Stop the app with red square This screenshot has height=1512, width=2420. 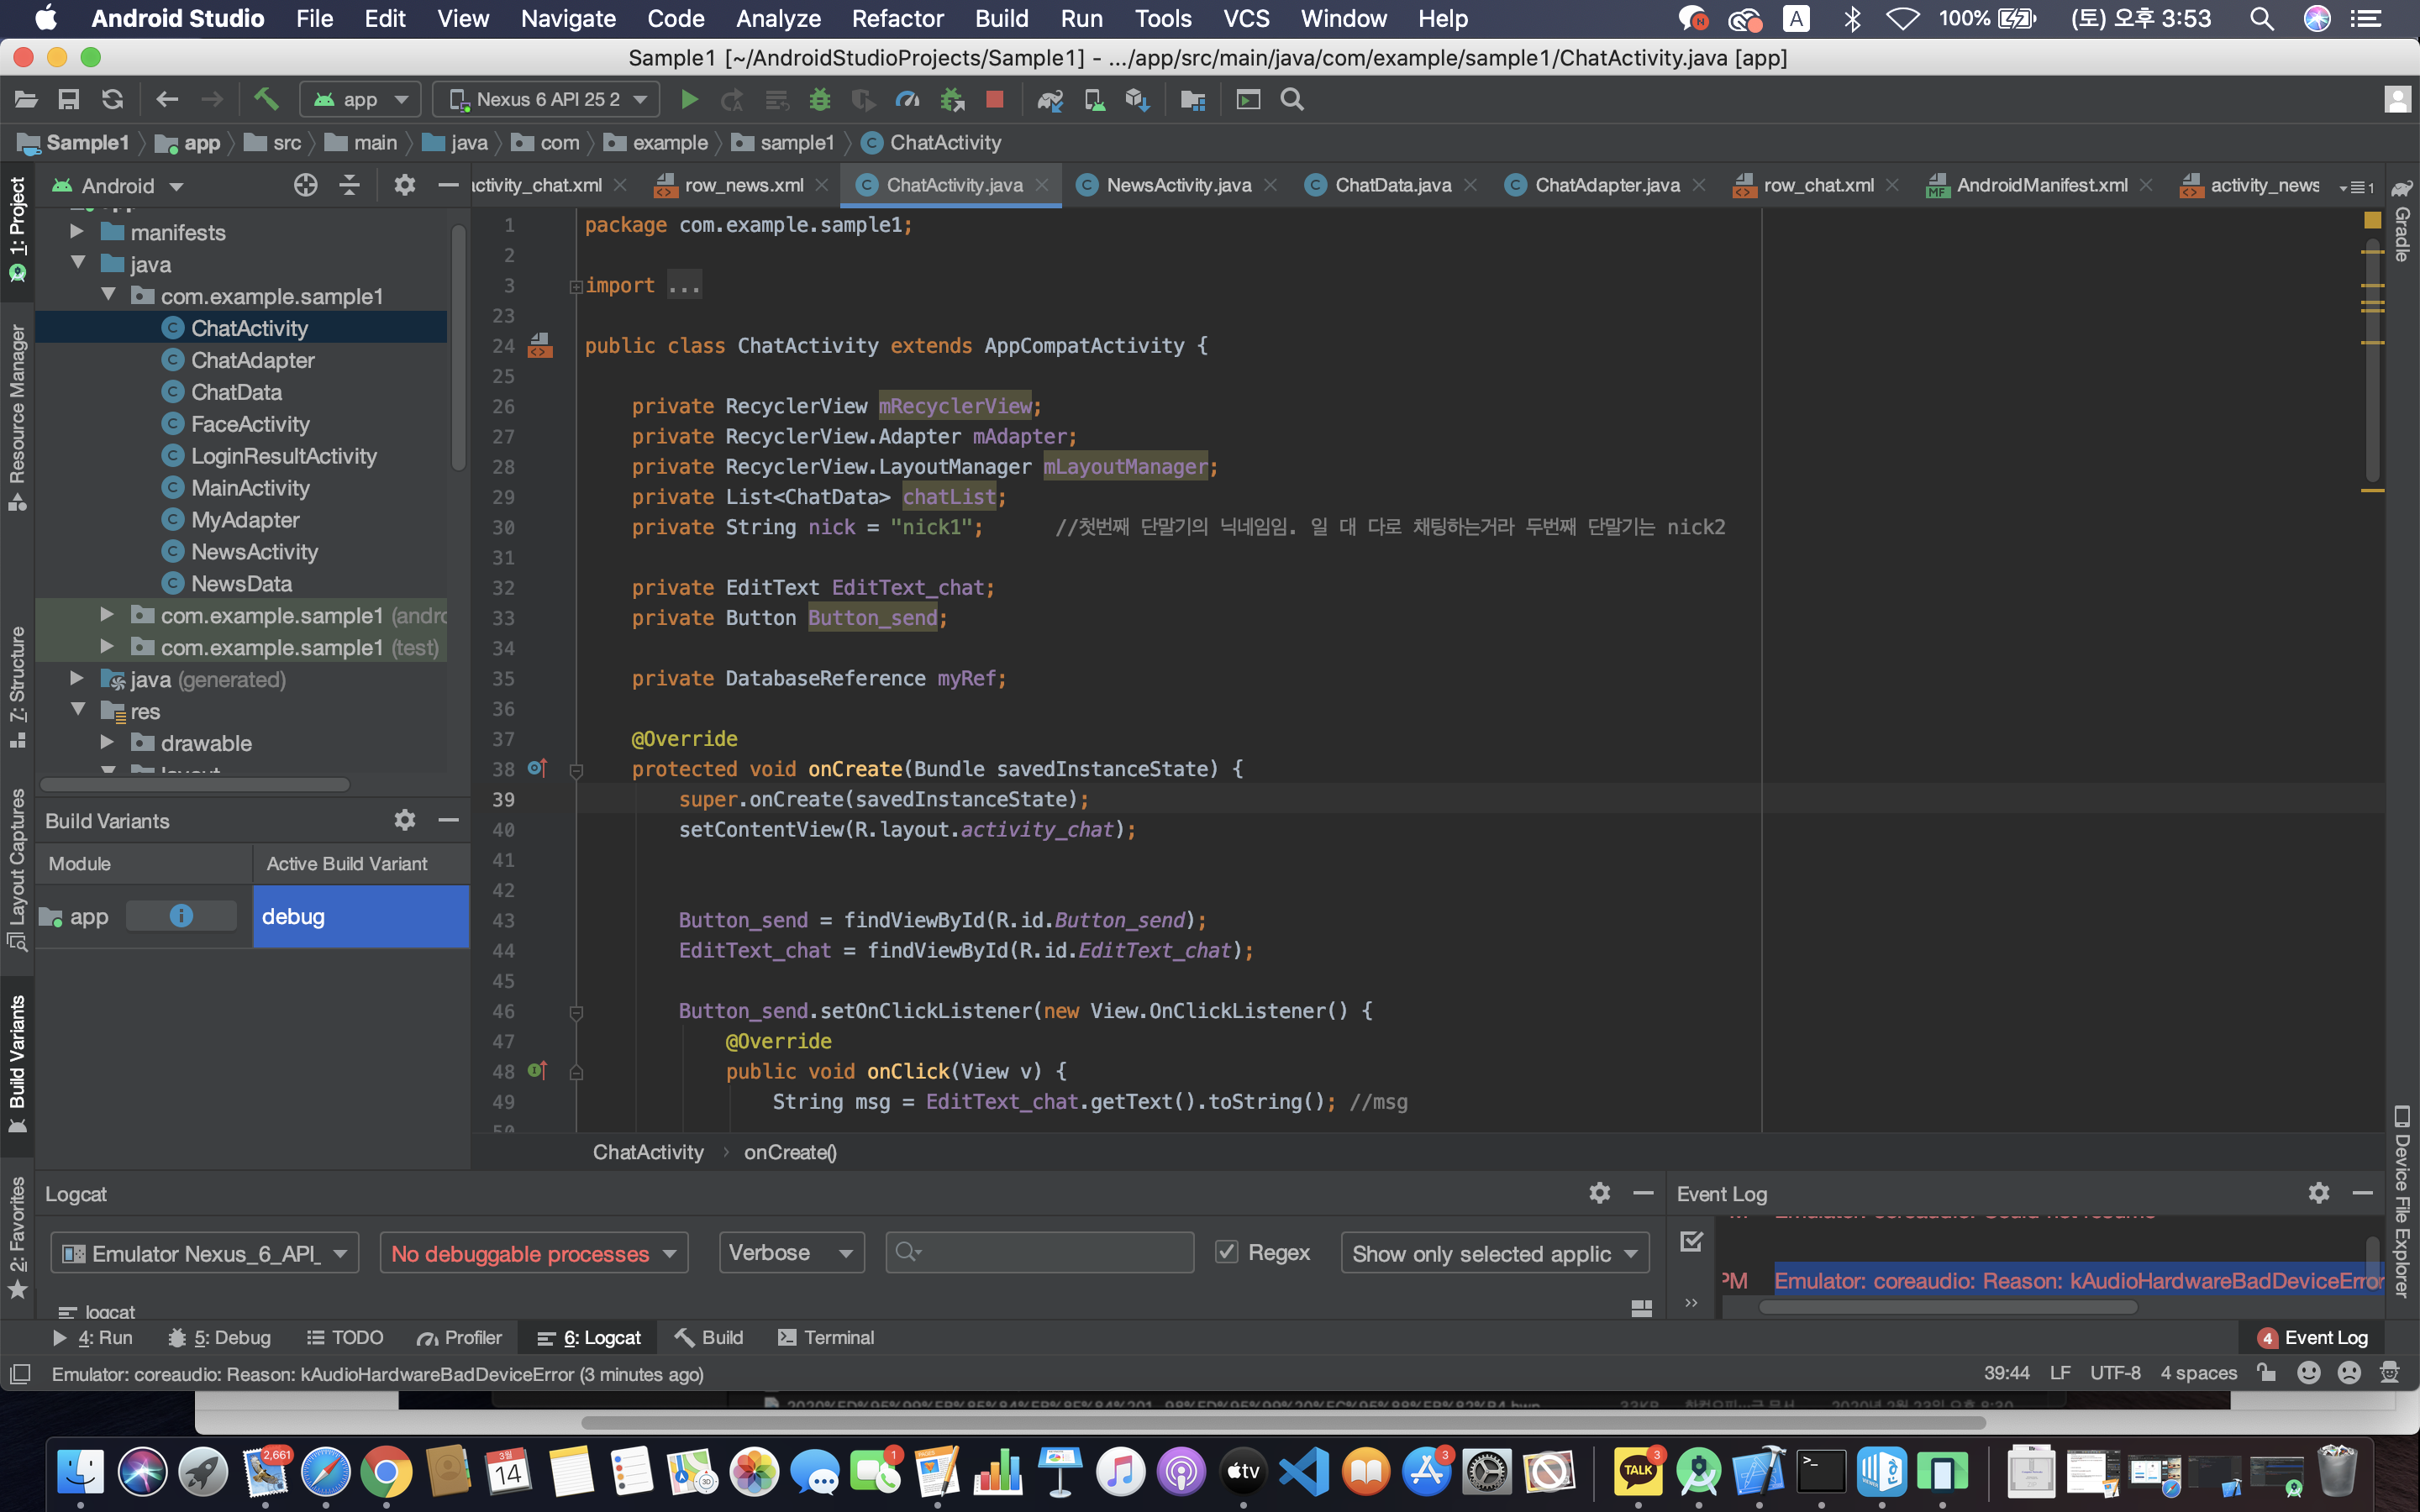(x=994, y=99)
